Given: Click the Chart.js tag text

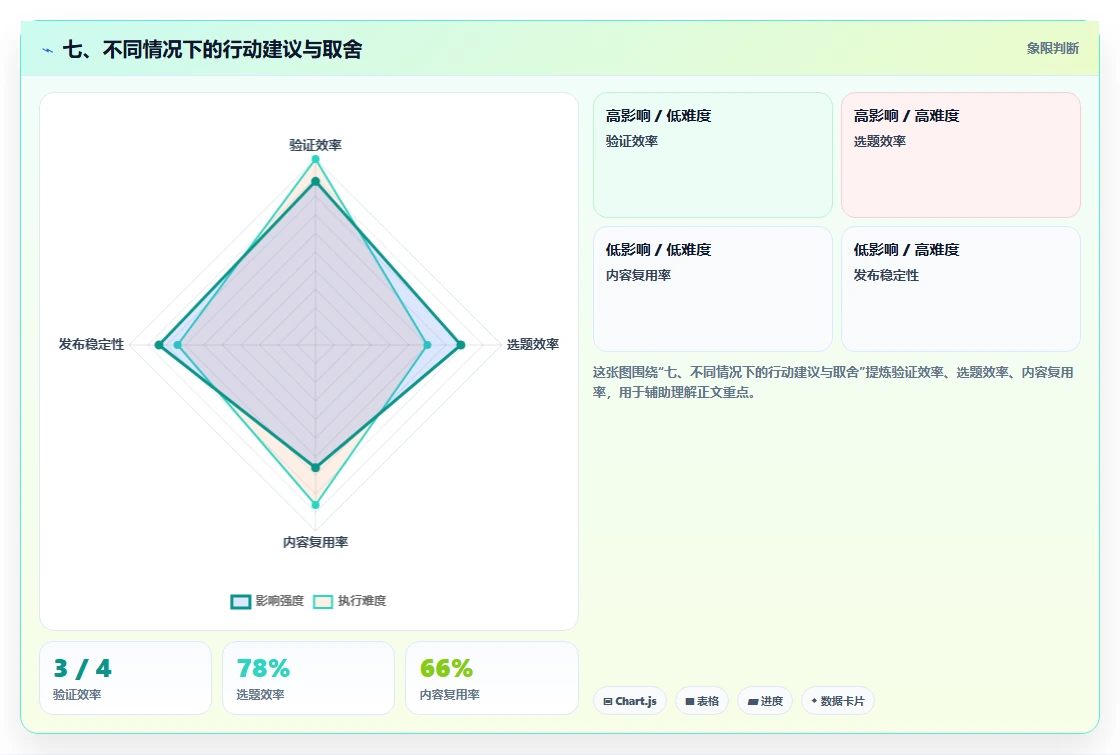Looking at the screenshot, I should [636, 701].
